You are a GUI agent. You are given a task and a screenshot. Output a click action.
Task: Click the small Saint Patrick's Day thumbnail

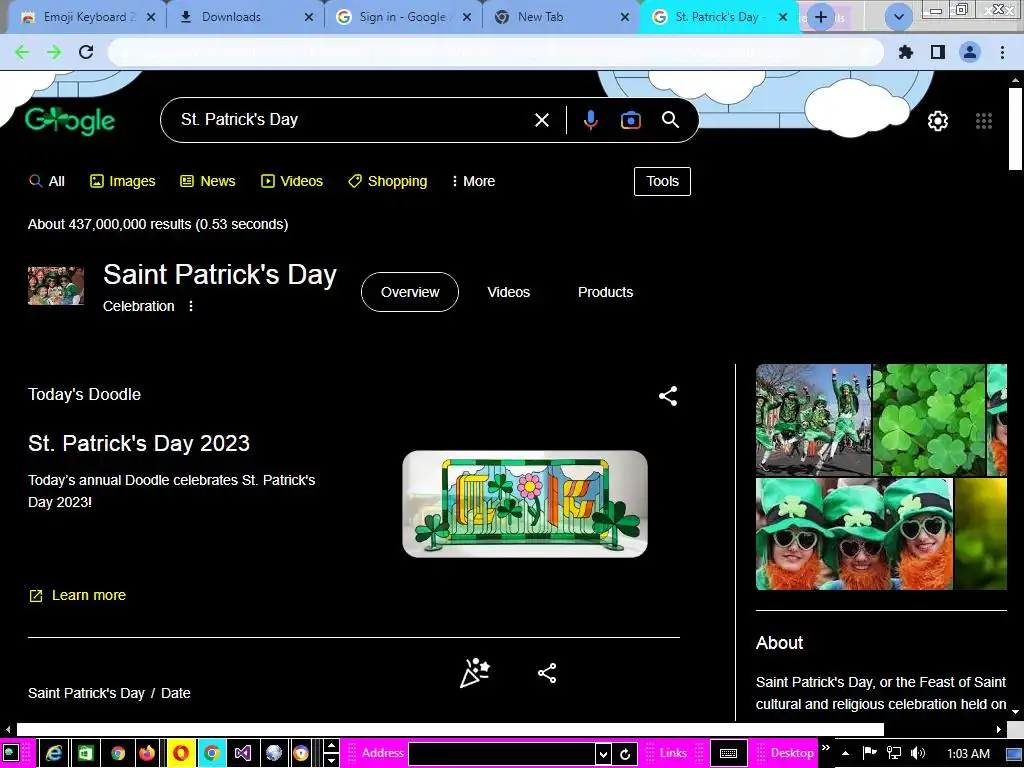(x=56, y=285)
